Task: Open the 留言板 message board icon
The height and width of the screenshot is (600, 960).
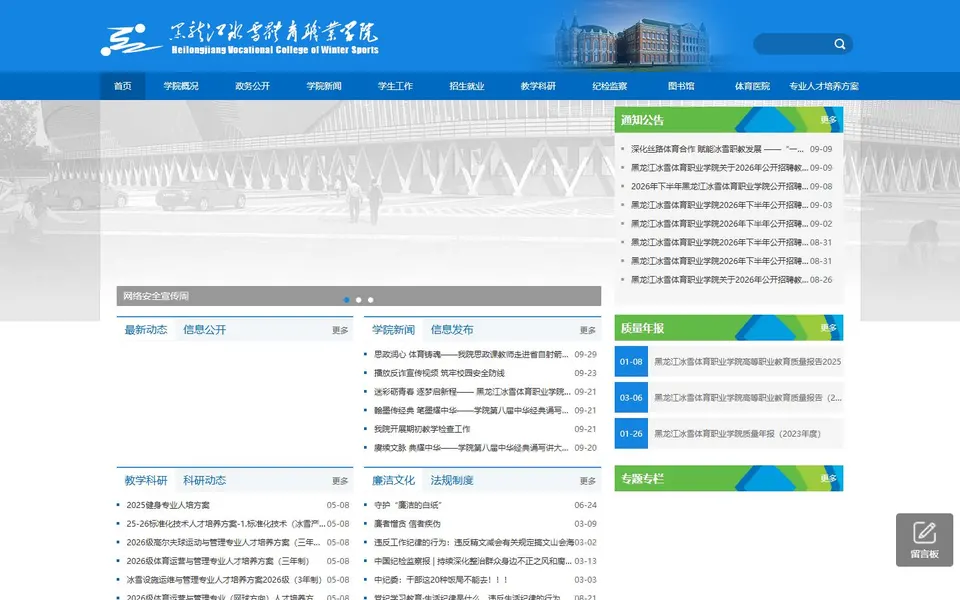Action: [924, 539]
